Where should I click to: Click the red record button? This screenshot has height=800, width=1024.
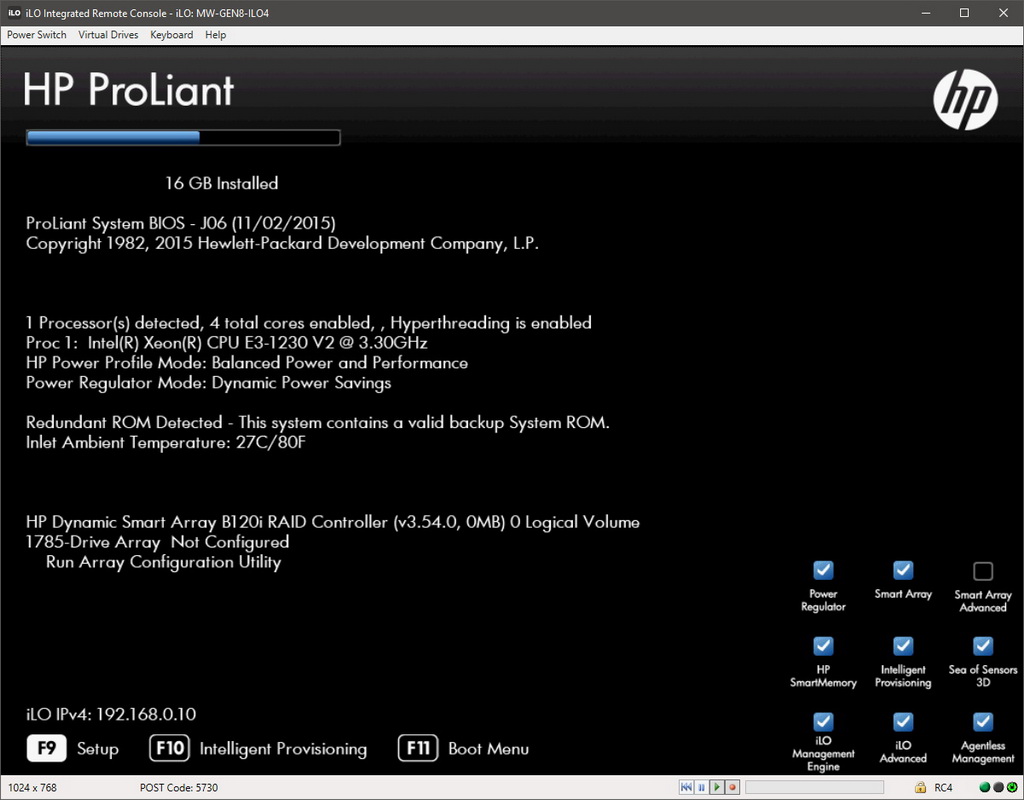pos(732,788)
